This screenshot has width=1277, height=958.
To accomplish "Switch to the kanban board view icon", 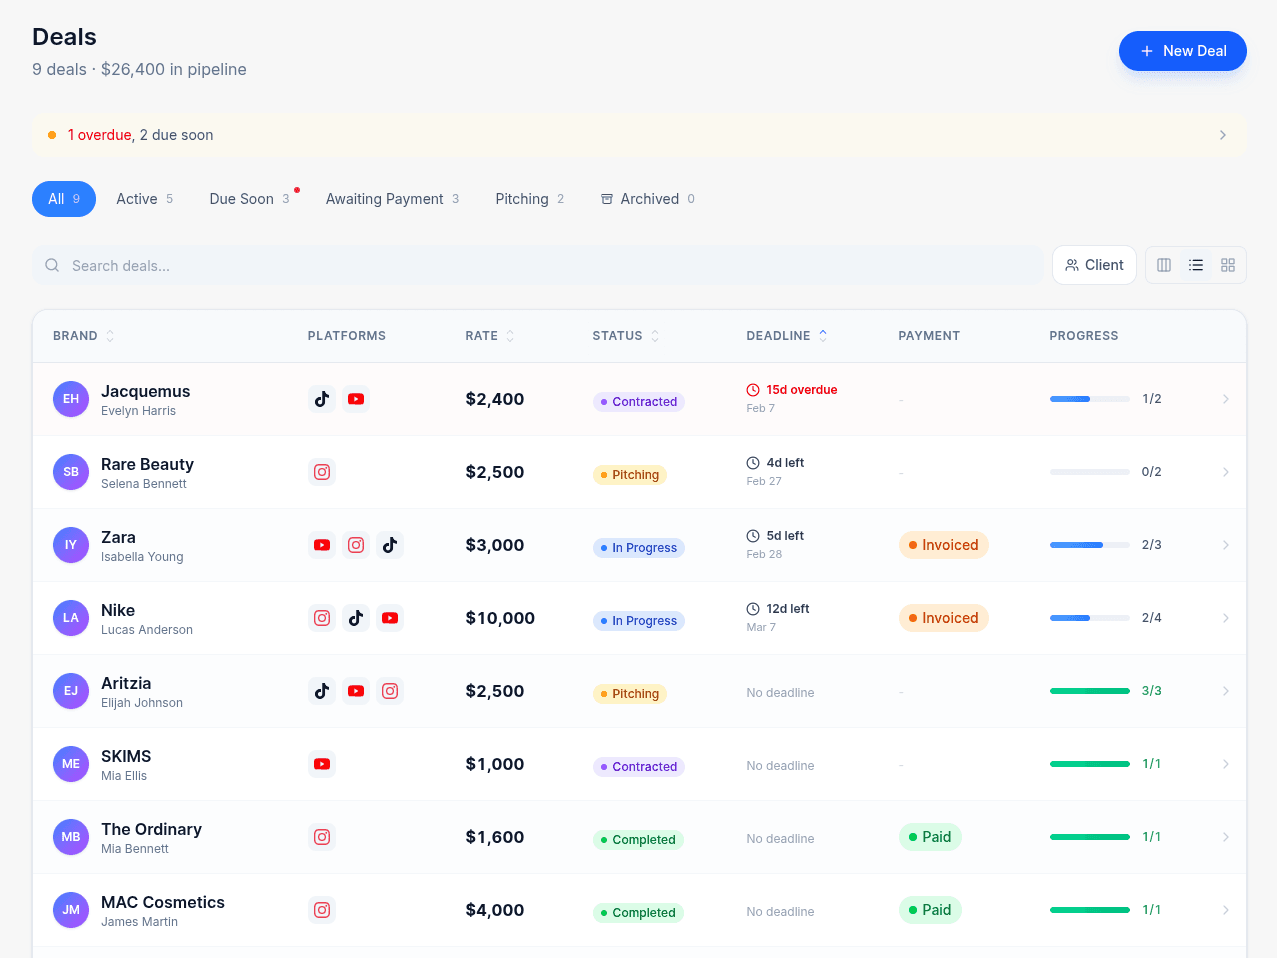I will coord(1163,265).
